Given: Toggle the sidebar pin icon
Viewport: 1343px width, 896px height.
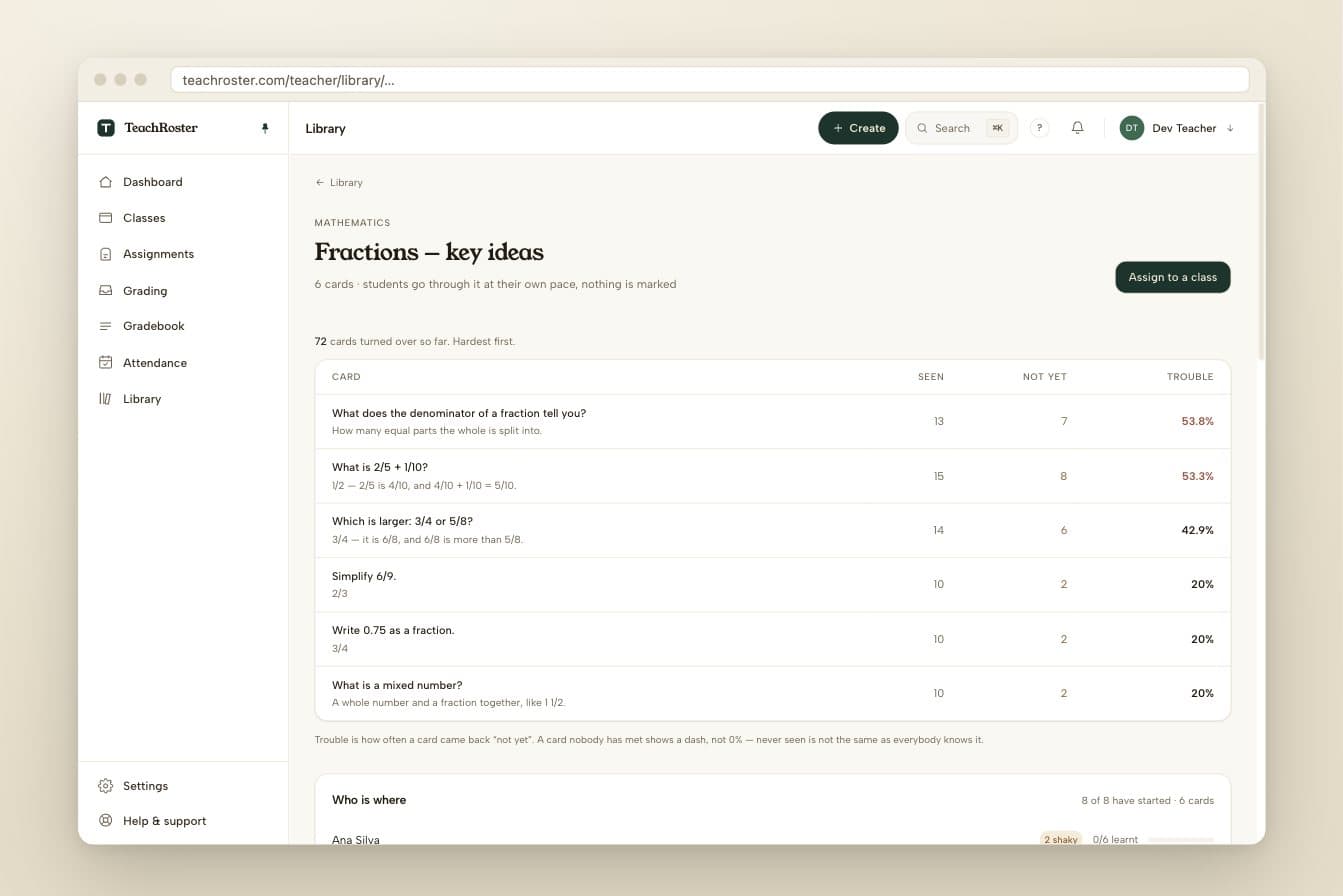Looking at the screenshot, I should (x=265, y=128).
